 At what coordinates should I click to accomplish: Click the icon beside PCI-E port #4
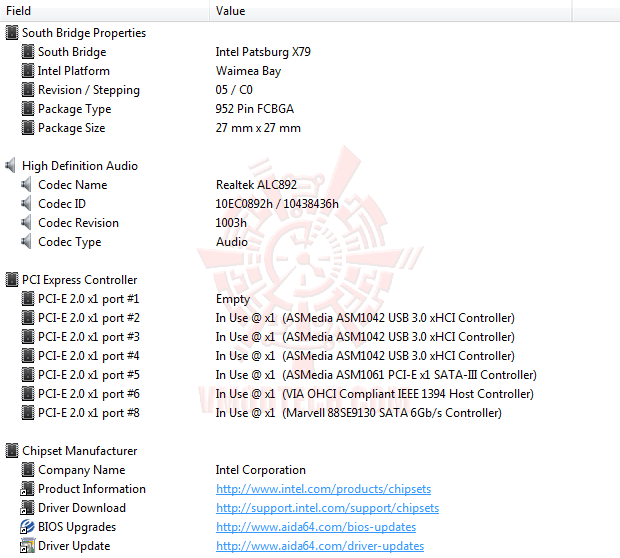[28, 356]
